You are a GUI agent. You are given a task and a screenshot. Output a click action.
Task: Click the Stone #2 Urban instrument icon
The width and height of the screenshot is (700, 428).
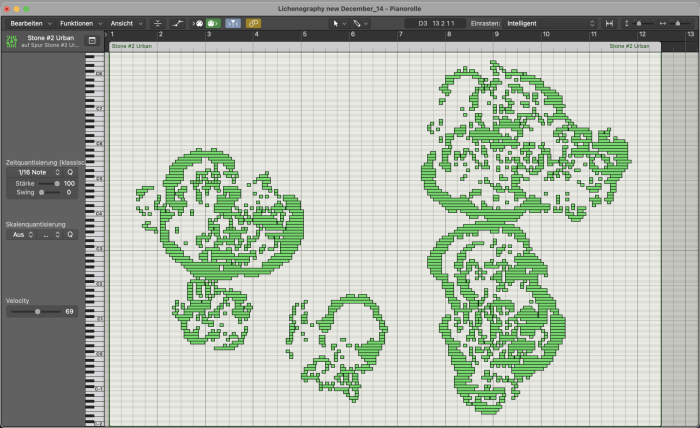[11, 42]
